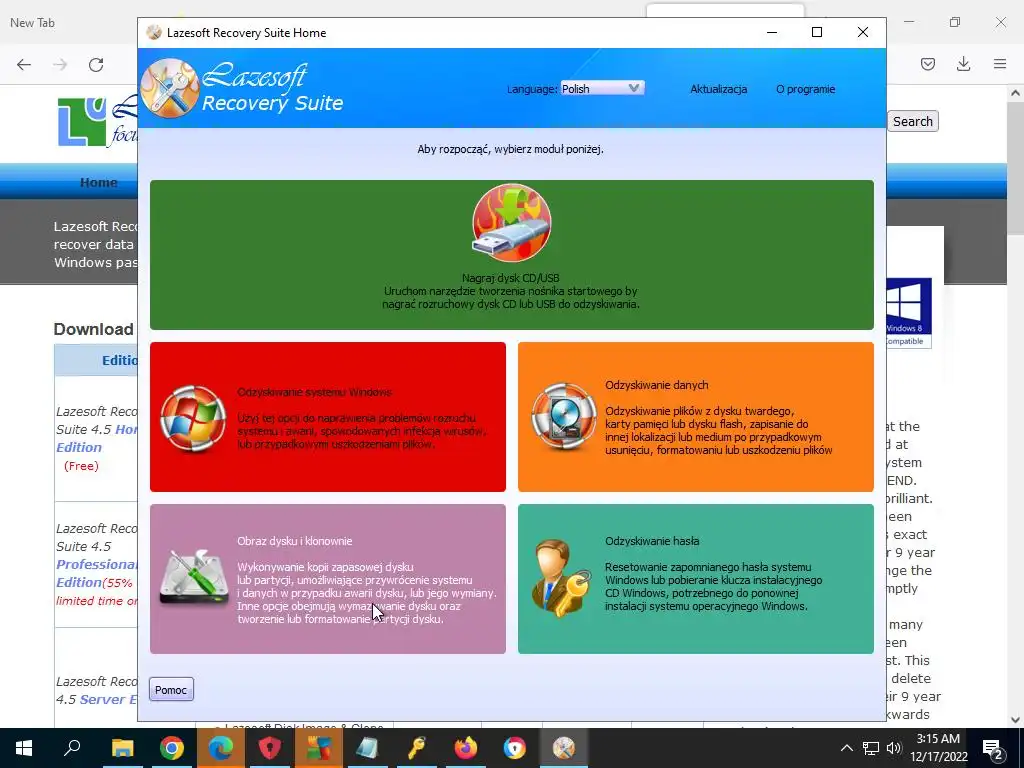Select the Nagraj dysk CD/USB module title

tap(511, 278)
